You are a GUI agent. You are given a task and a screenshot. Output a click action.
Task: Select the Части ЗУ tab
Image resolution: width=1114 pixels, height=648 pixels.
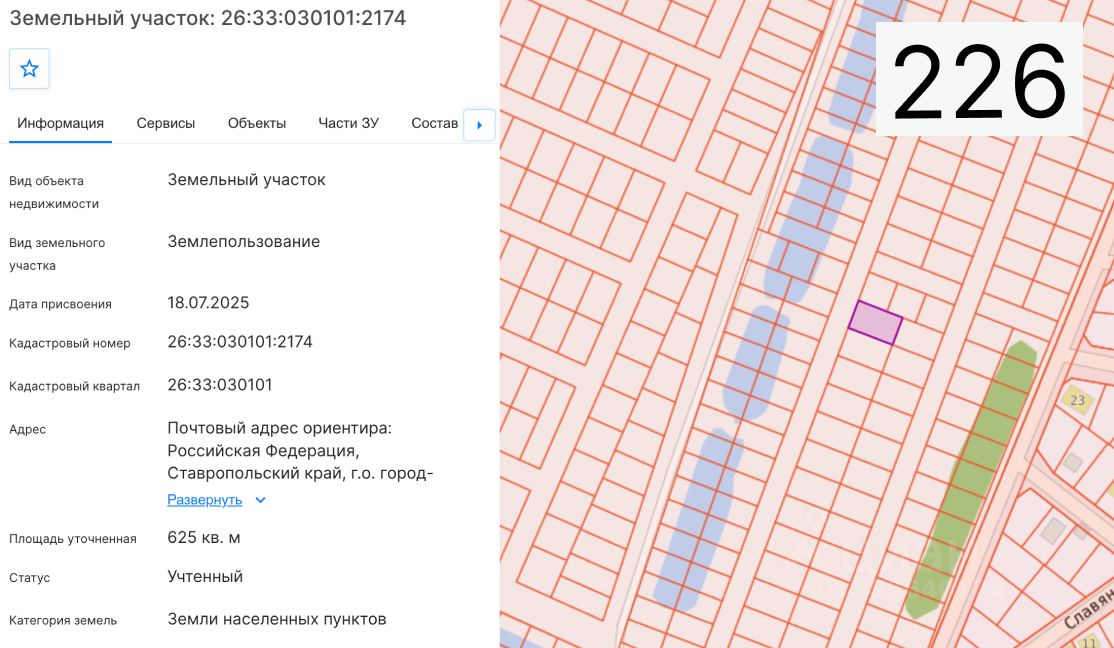[348, 124]
